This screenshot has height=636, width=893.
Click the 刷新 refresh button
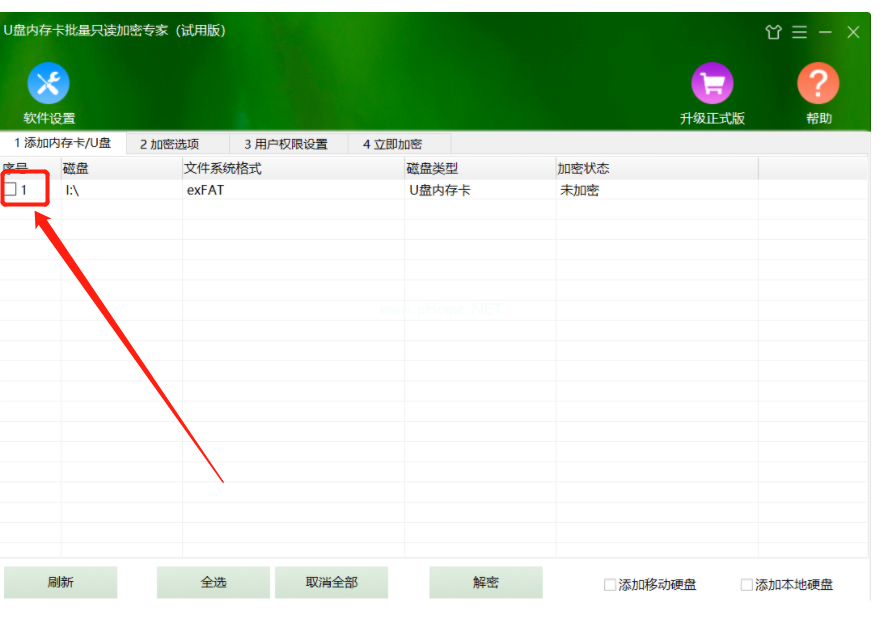coord(61,582)
